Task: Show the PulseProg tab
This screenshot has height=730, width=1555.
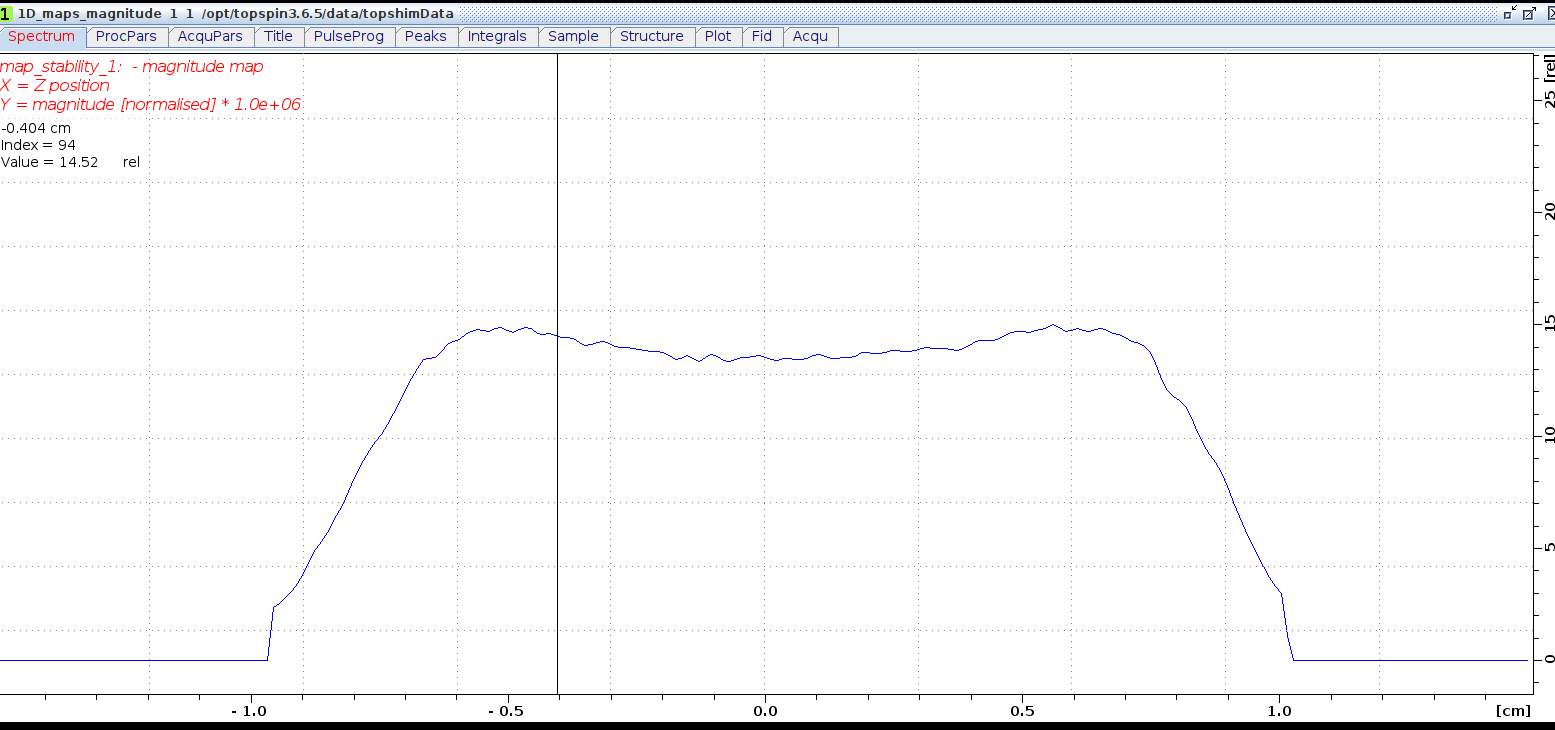Action: tap(348, 36)
